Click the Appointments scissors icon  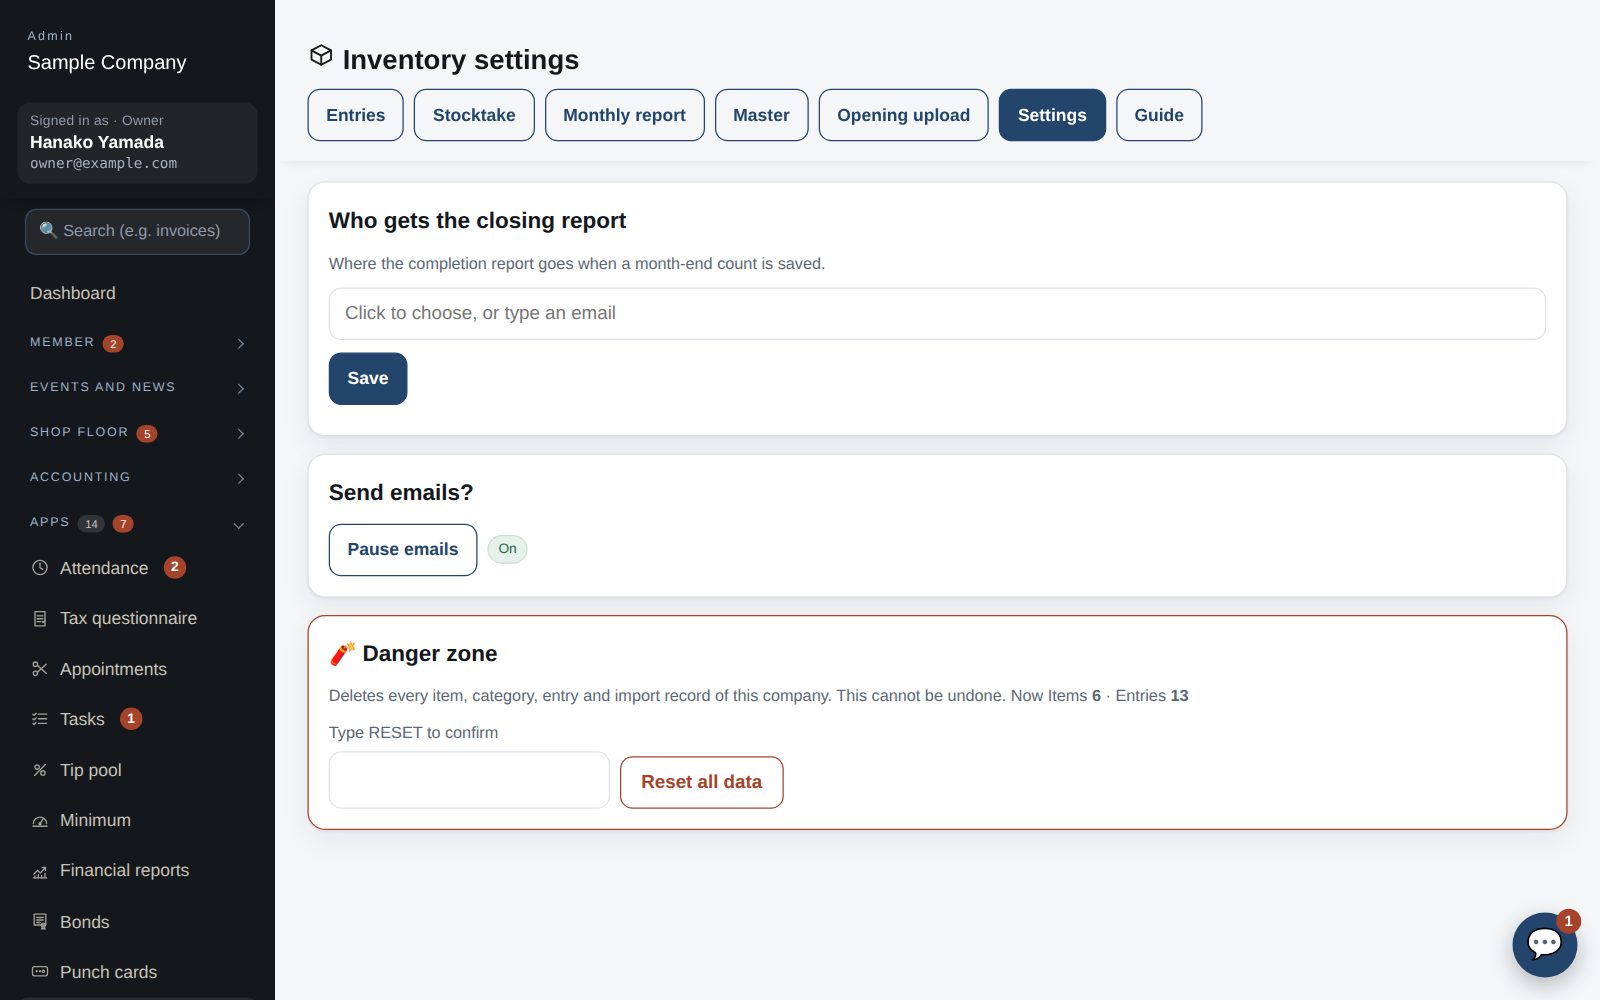coord(40,669)
